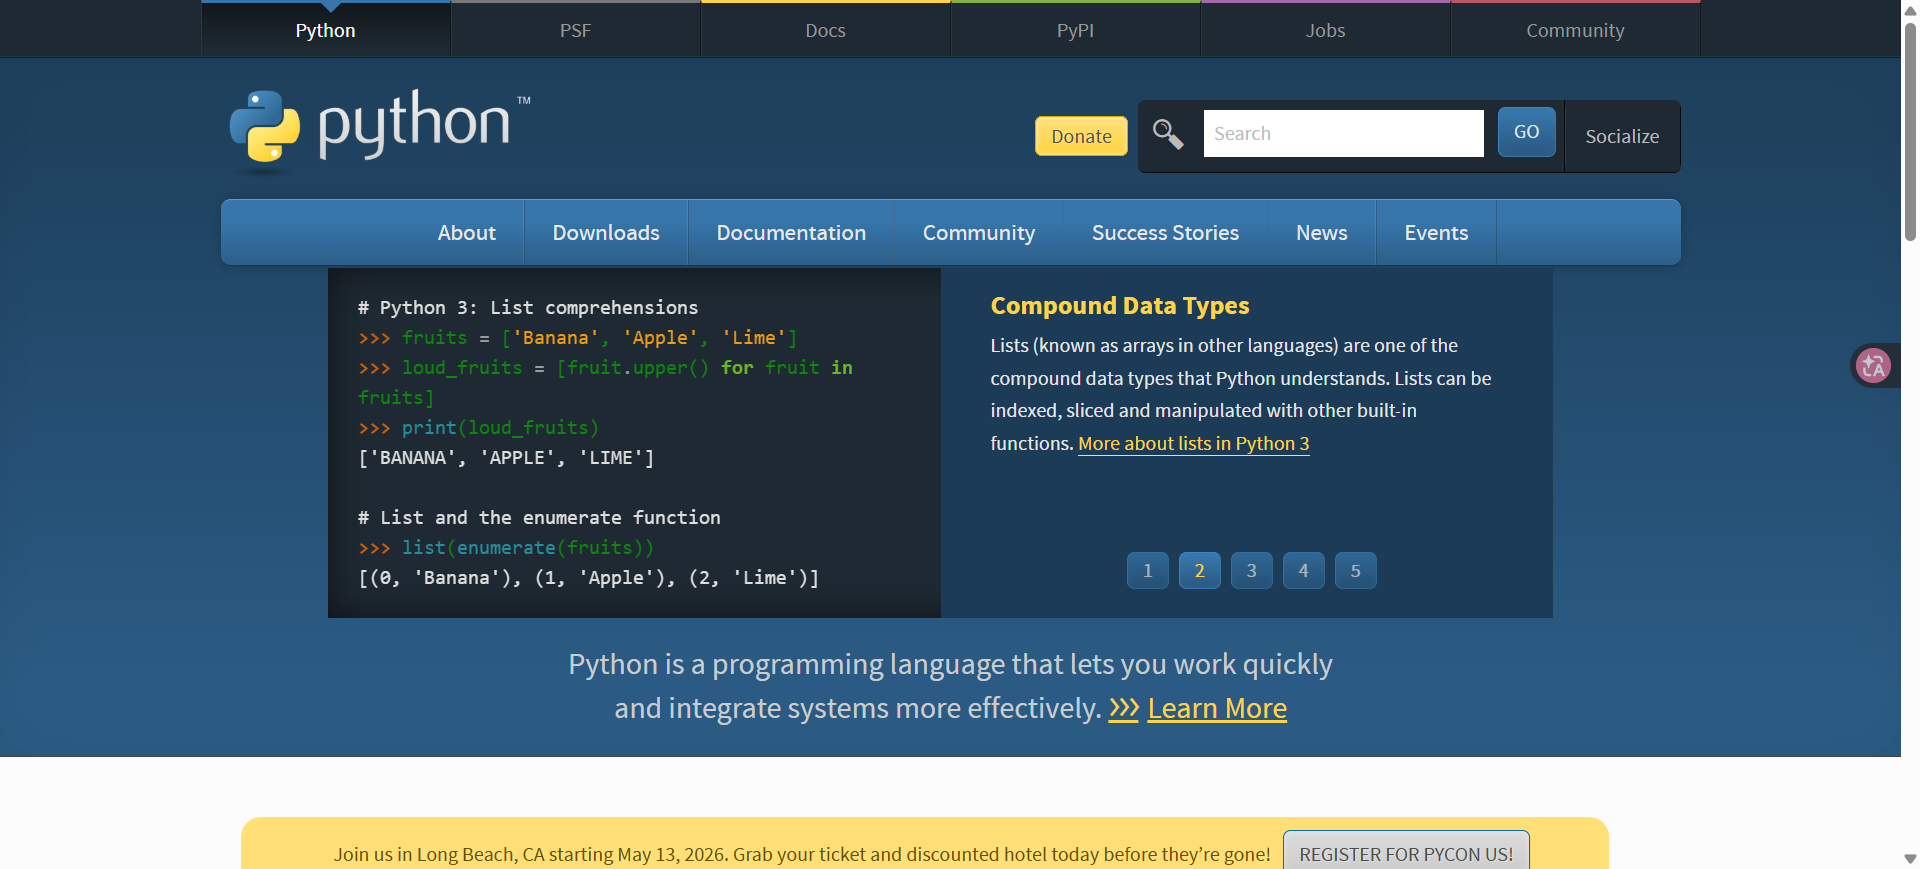Open the Success Stories menu
The height and width of the screenshot is (869, 1920).
pos(1165,232)
